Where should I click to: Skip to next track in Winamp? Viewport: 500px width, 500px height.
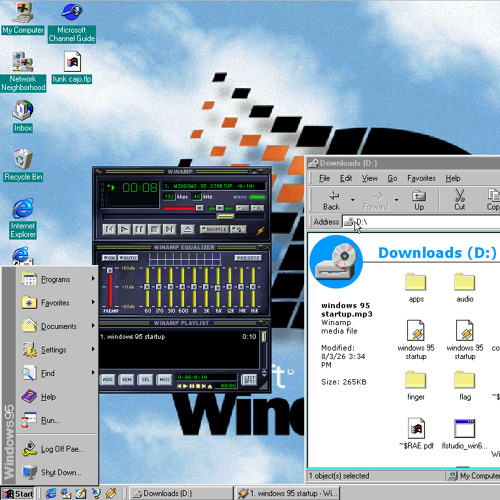pos(169,229)
